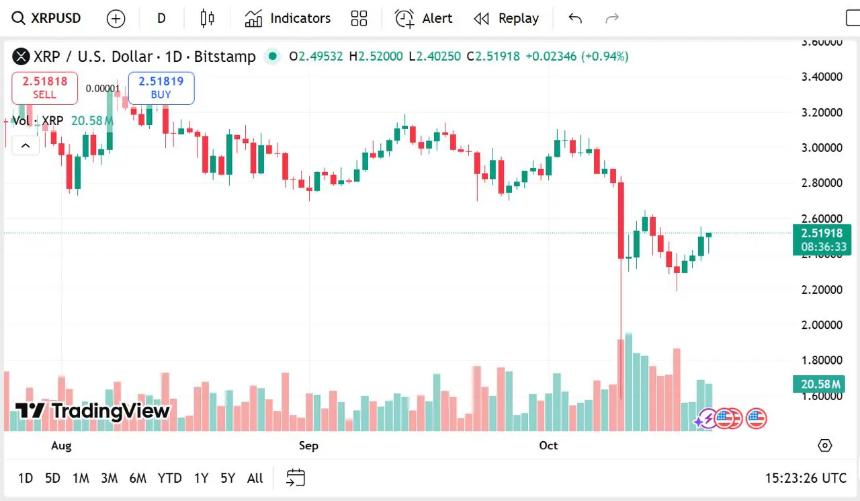Click the purple lightning event icon
Screen dimensions: 860x501
pyautogui.click(x=706, y=418)
